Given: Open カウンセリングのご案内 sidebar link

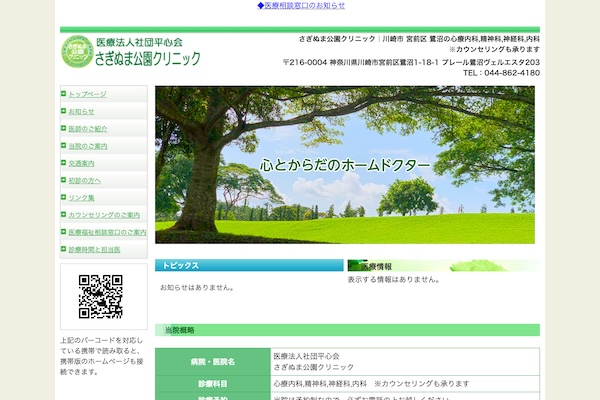Looking at the screenshot, I should pyautogui.click(x=104, y=215).
